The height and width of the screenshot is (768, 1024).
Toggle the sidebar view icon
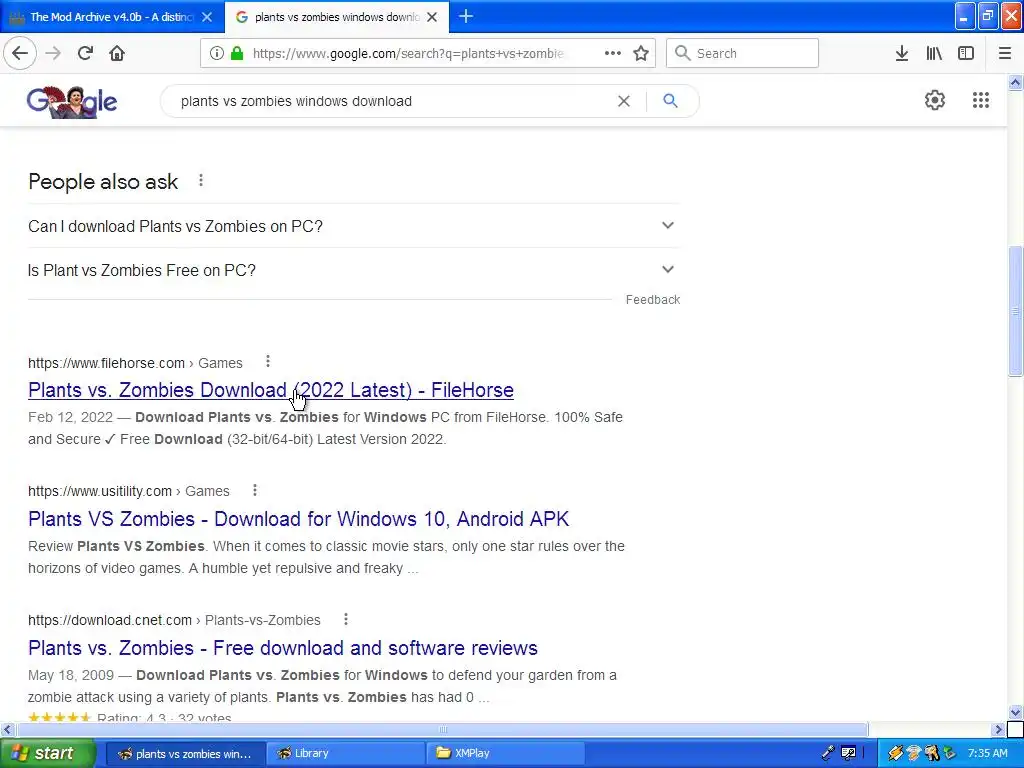tap(966, 53)
